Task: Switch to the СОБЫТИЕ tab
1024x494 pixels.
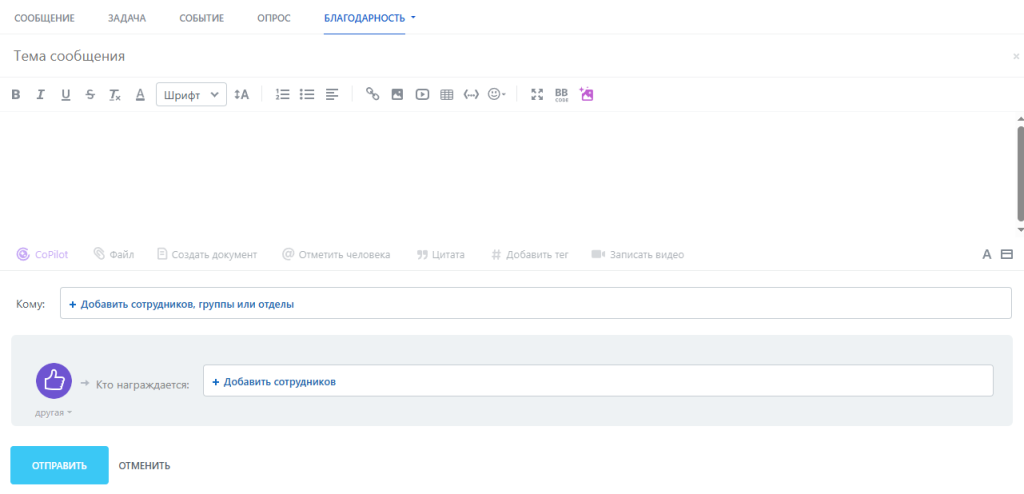Action: [202, 18]
